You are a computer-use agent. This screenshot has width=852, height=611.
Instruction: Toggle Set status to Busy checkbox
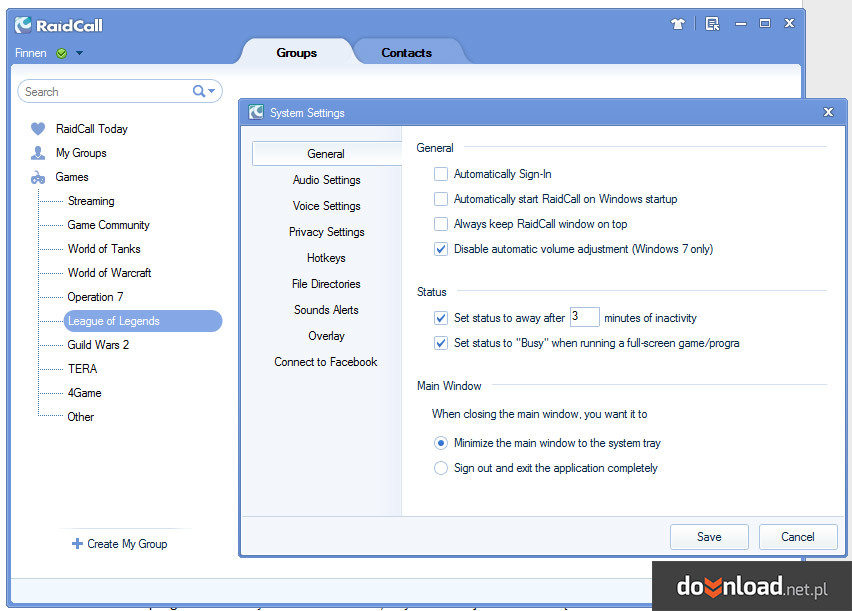(441, 343)
